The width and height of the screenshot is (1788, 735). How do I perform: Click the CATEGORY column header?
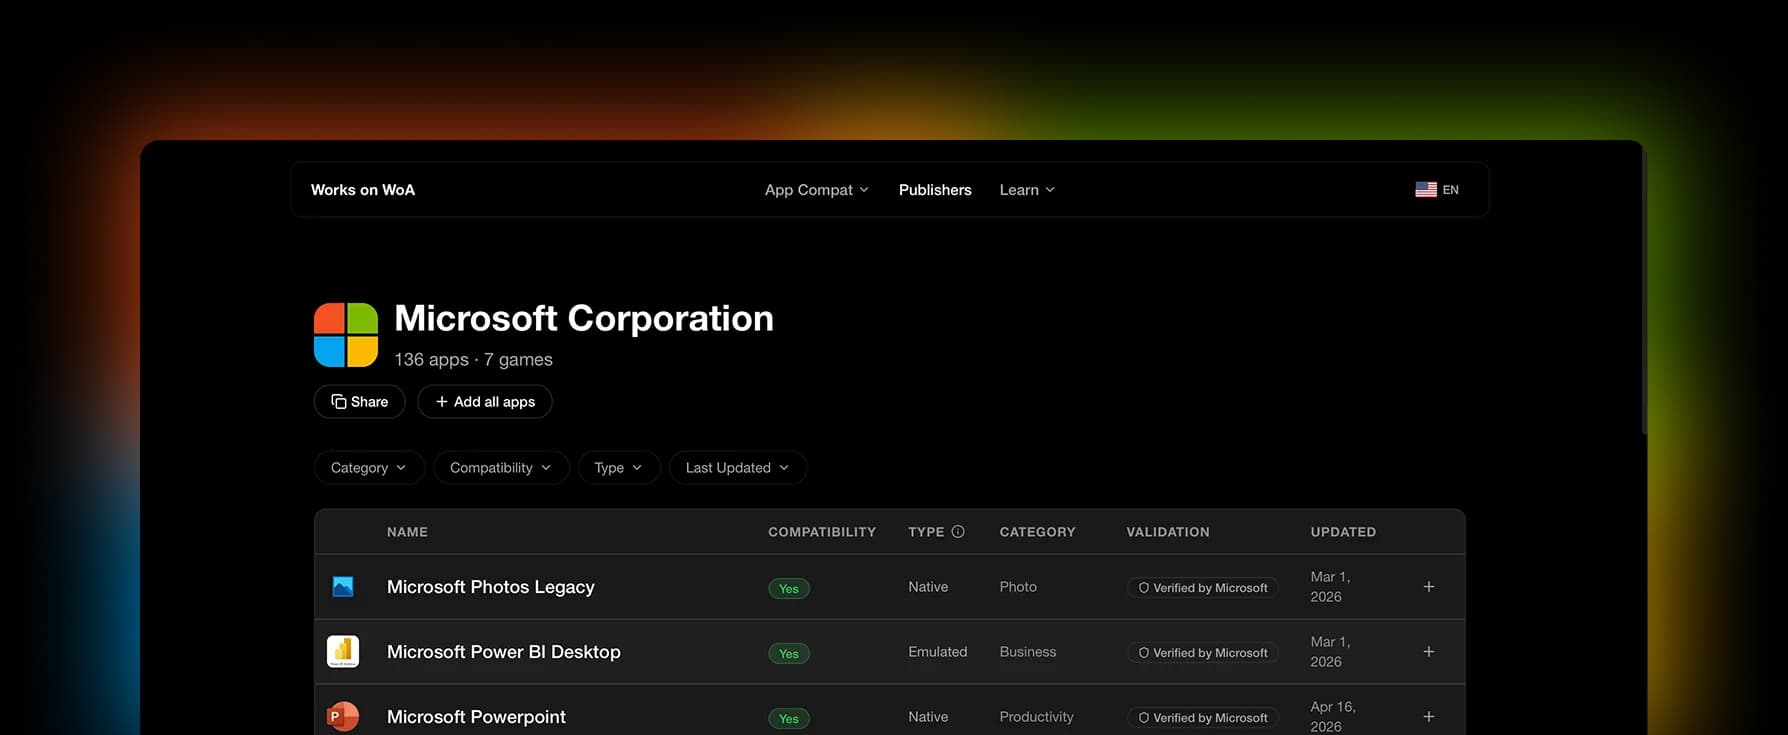pos(1038,532)
